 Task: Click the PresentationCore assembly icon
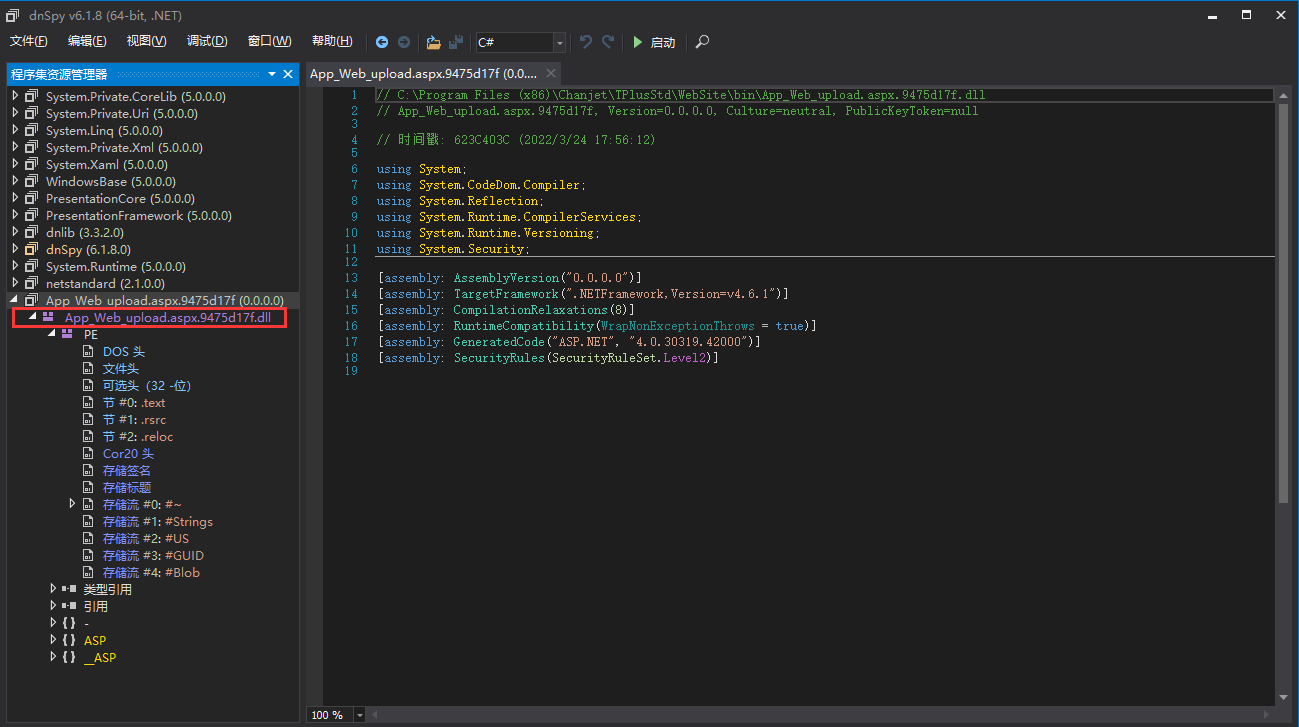click(32, 198)
